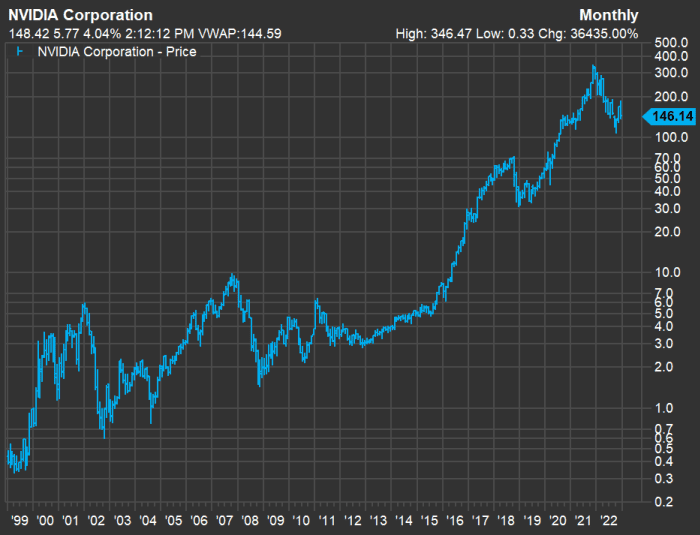Click the Chg: 36435.00% statistic
700x535 pixels.
coord(588,33)
